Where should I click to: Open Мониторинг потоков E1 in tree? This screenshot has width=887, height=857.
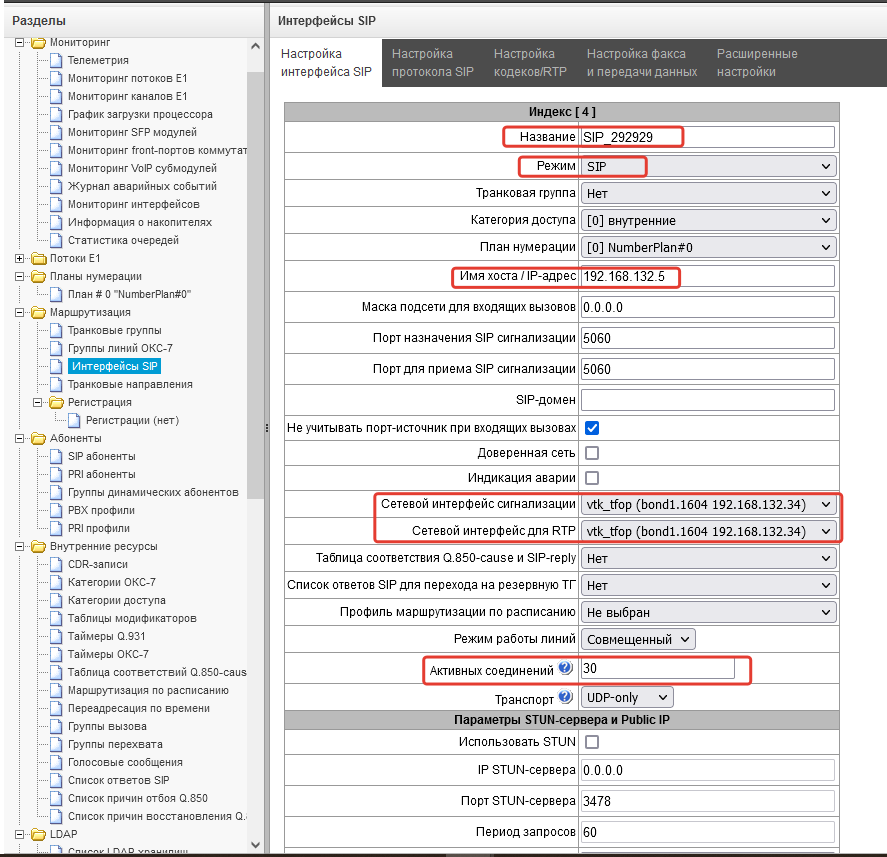(x=127, y=79)
